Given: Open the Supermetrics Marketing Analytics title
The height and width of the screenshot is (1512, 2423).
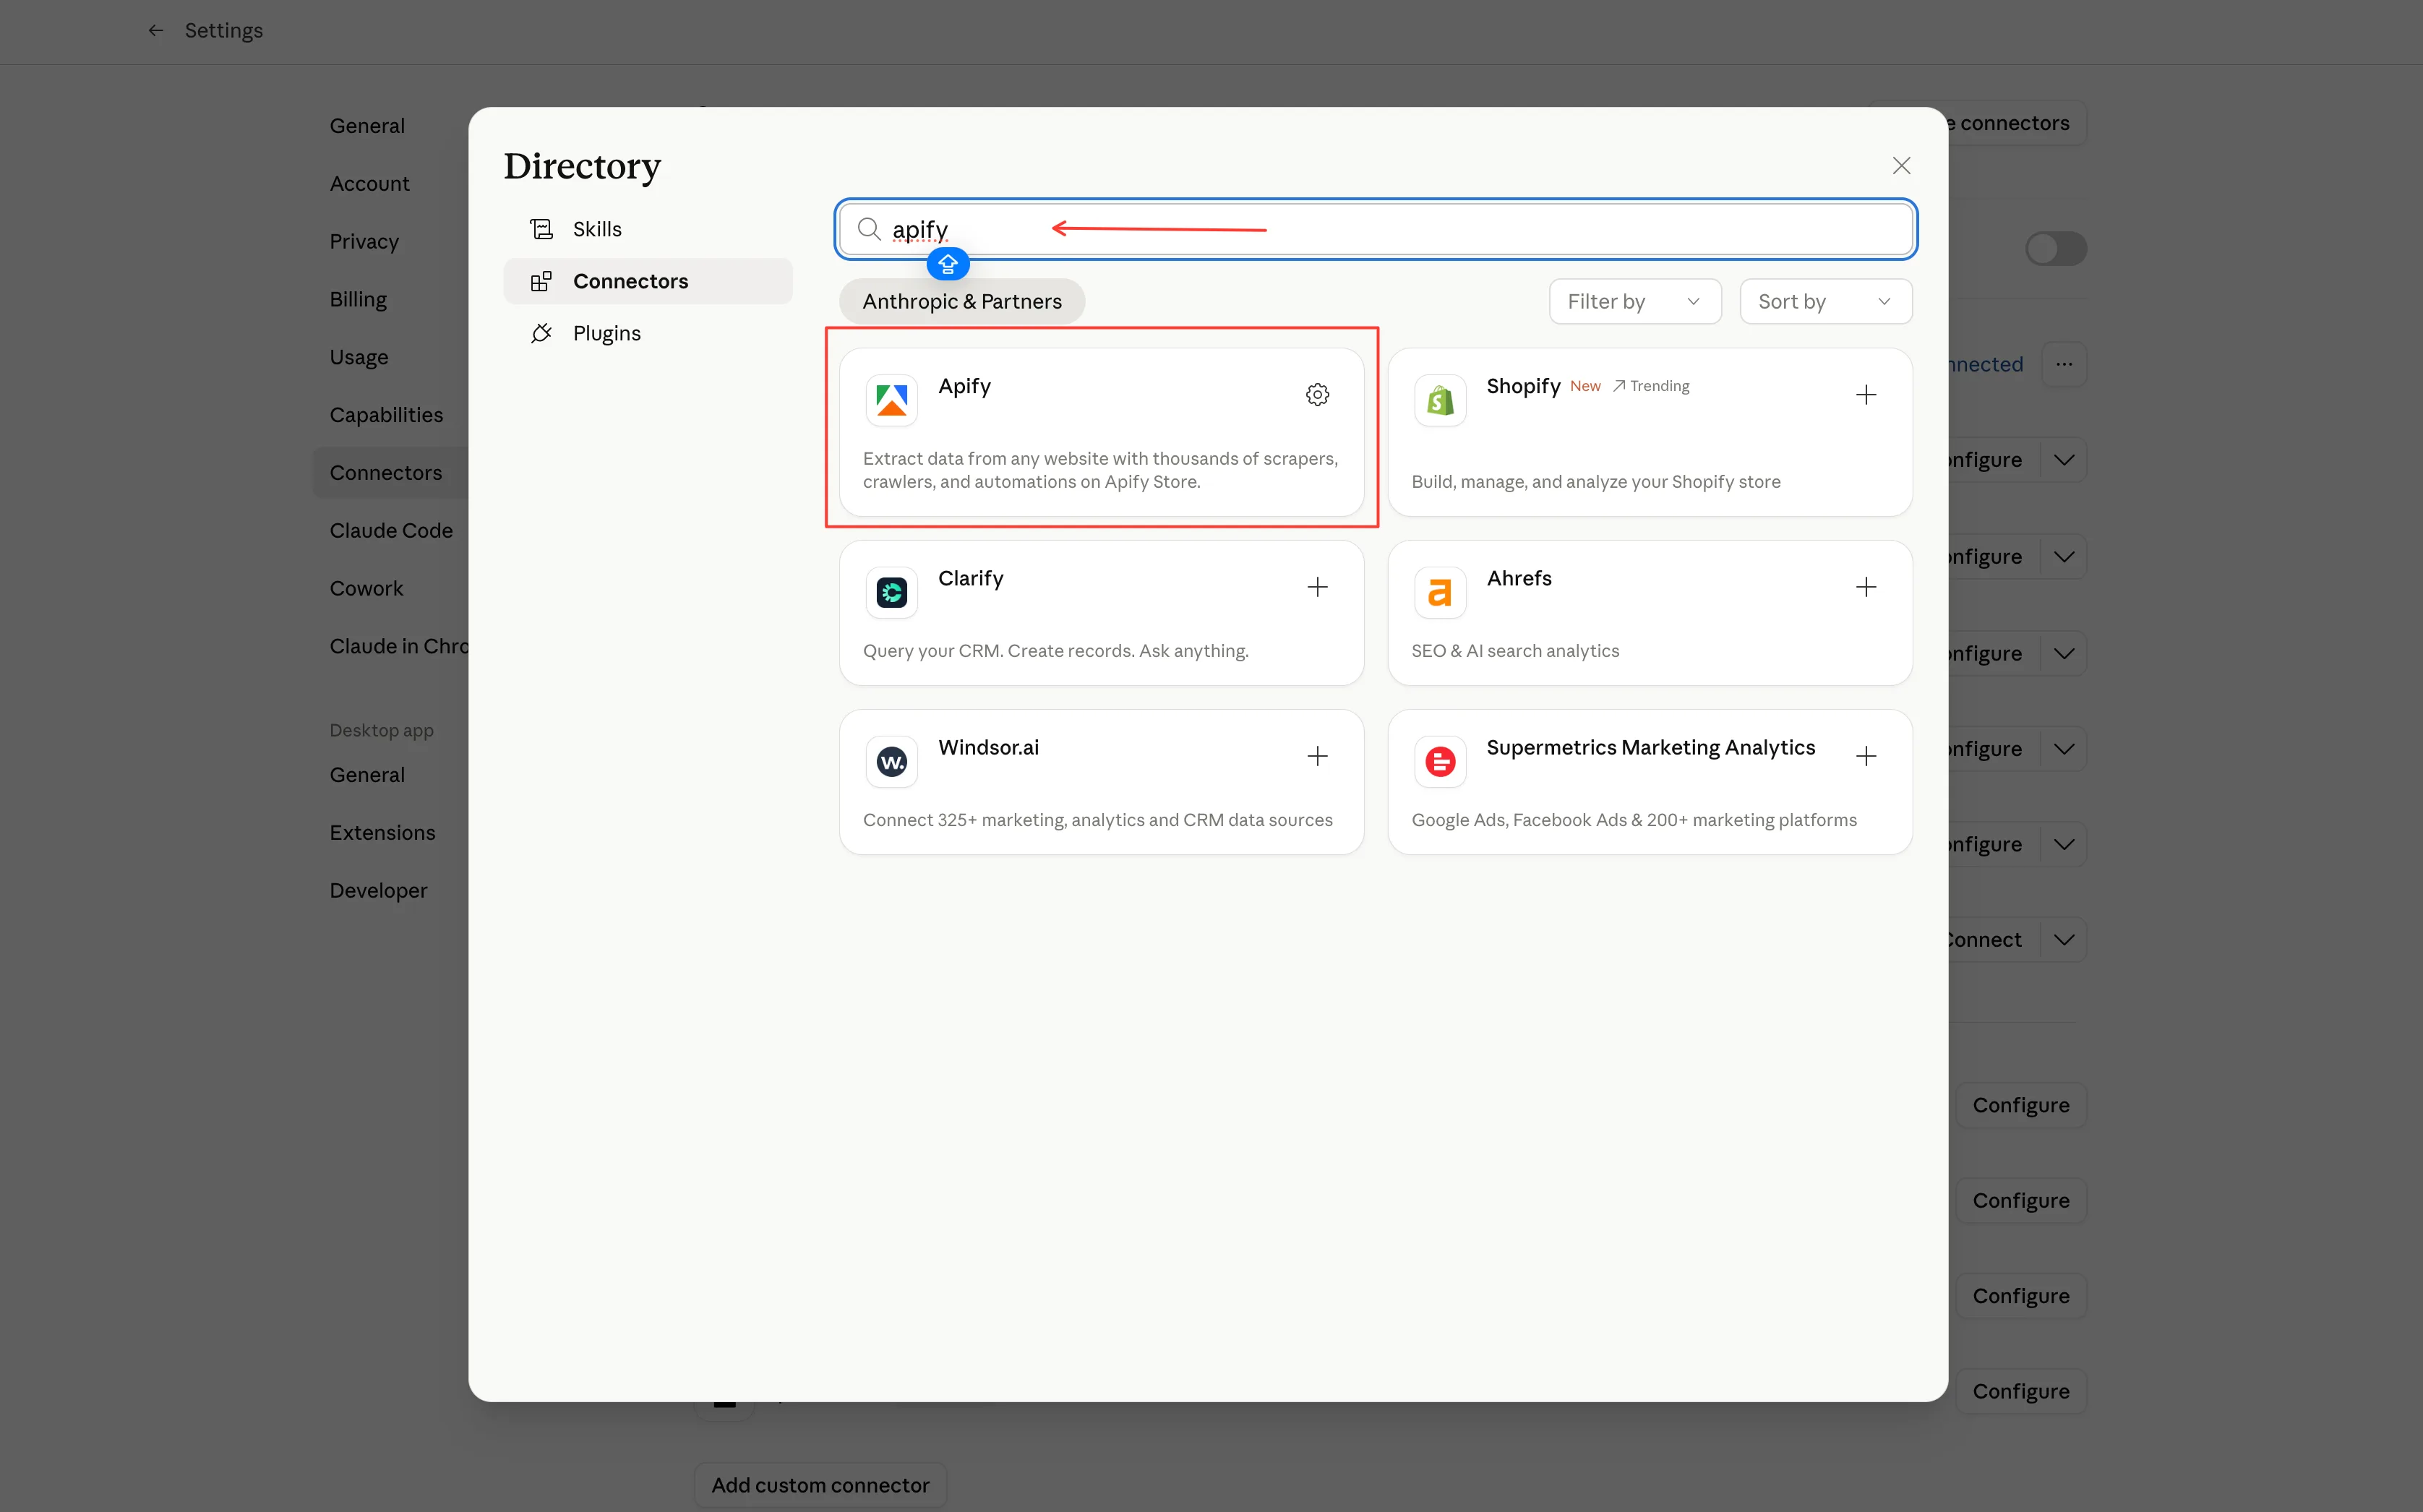Looking at the screenshot, I should [x=1650, y=747].
